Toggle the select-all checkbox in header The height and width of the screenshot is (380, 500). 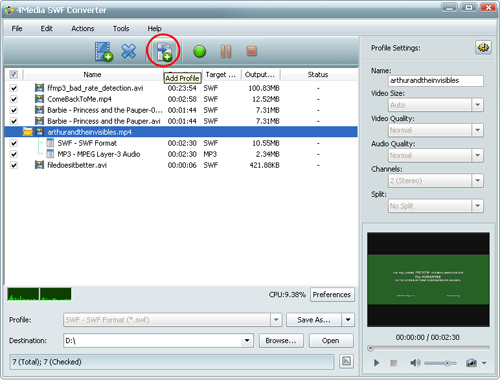14,74
